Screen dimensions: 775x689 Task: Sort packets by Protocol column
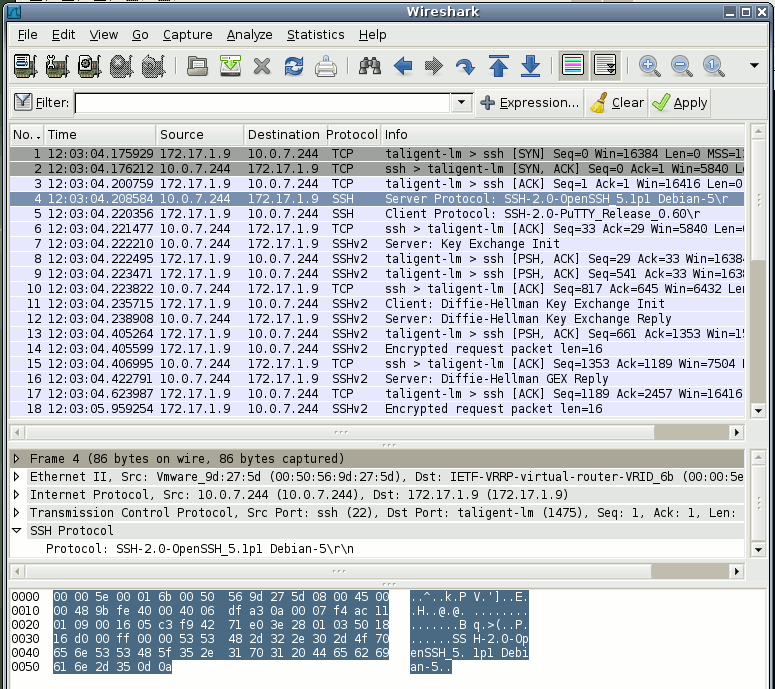click(352, 134)
